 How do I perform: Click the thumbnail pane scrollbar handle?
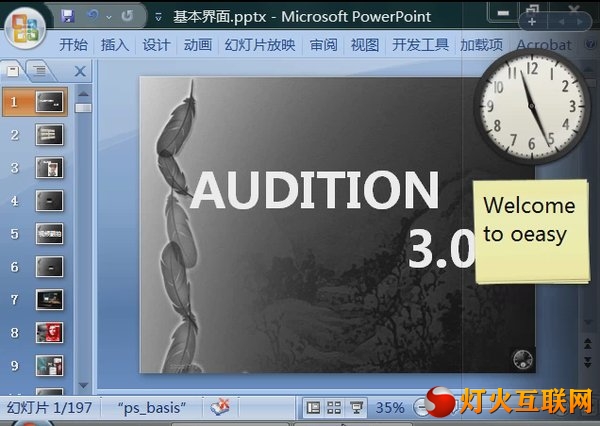click(83, 108)
